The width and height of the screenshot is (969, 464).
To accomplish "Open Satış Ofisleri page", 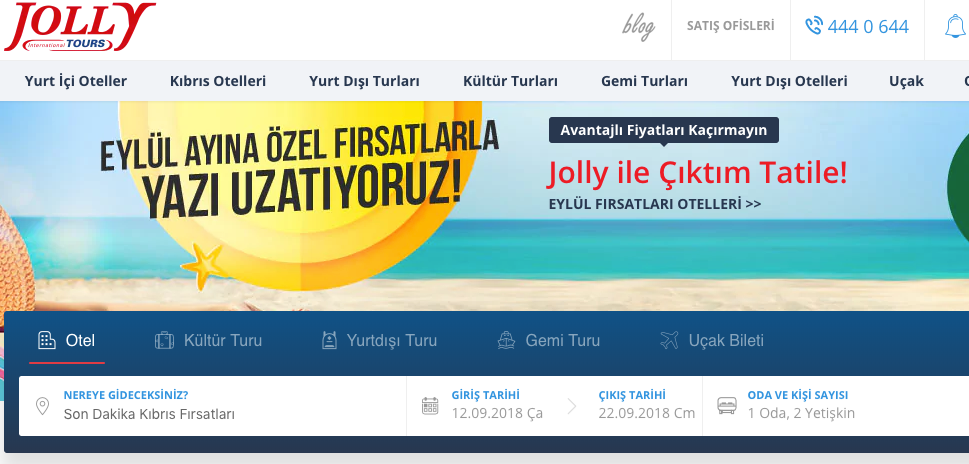I will (x=730, y=26).
